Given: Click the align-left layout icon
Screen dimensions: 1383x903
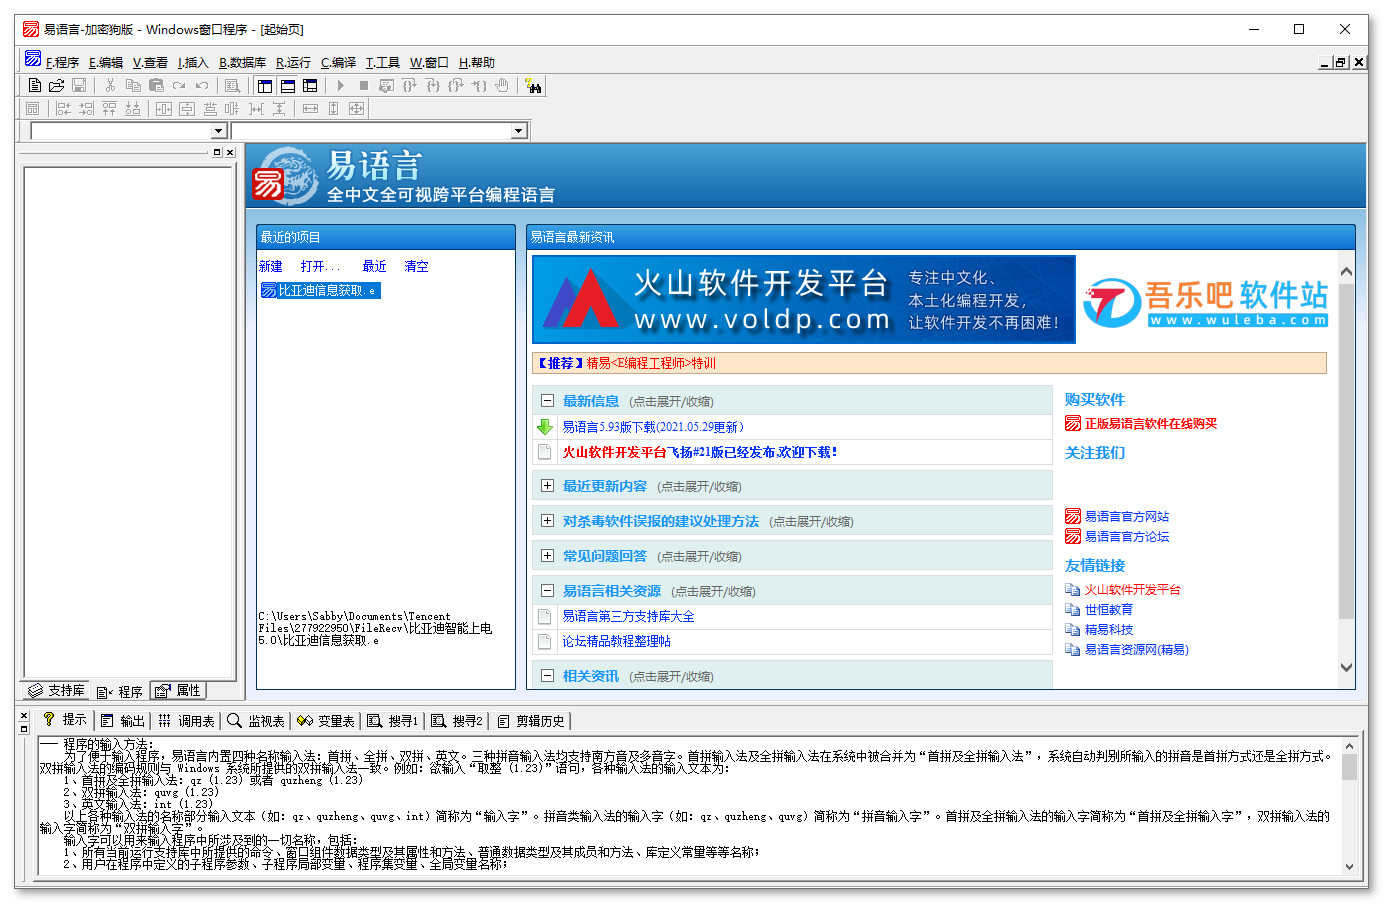Looking at the screenshot, I should pyautogui.click(x=63, y=108).
